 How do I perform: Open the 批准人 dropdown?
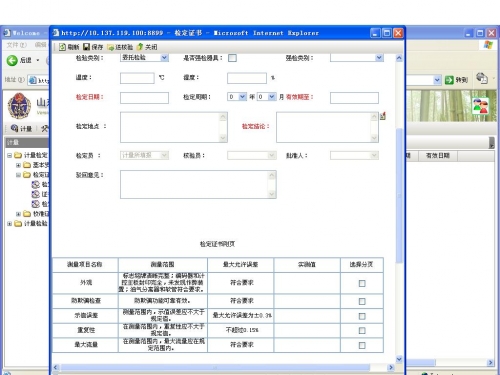(x=374, y=155)
